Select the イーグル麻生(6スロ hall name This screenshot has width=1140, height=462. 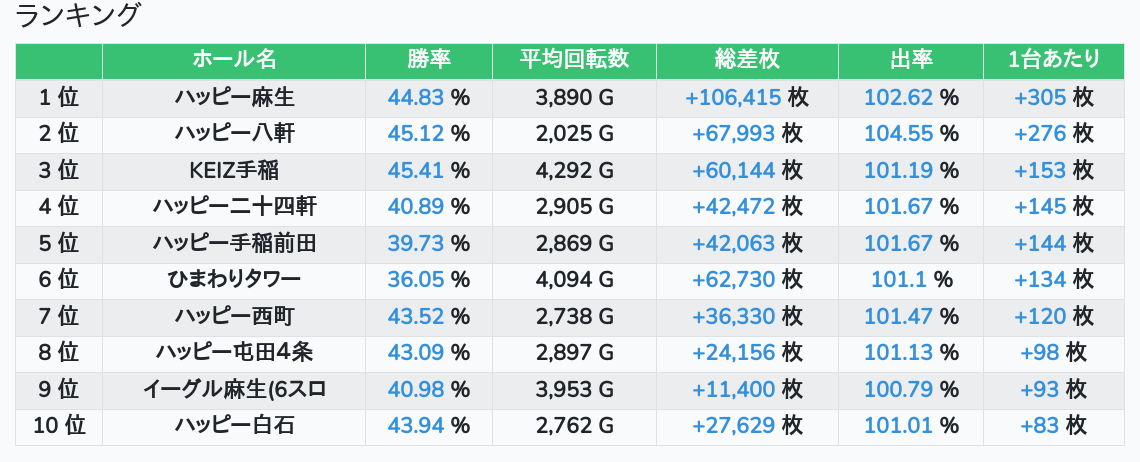click(234, 389)
